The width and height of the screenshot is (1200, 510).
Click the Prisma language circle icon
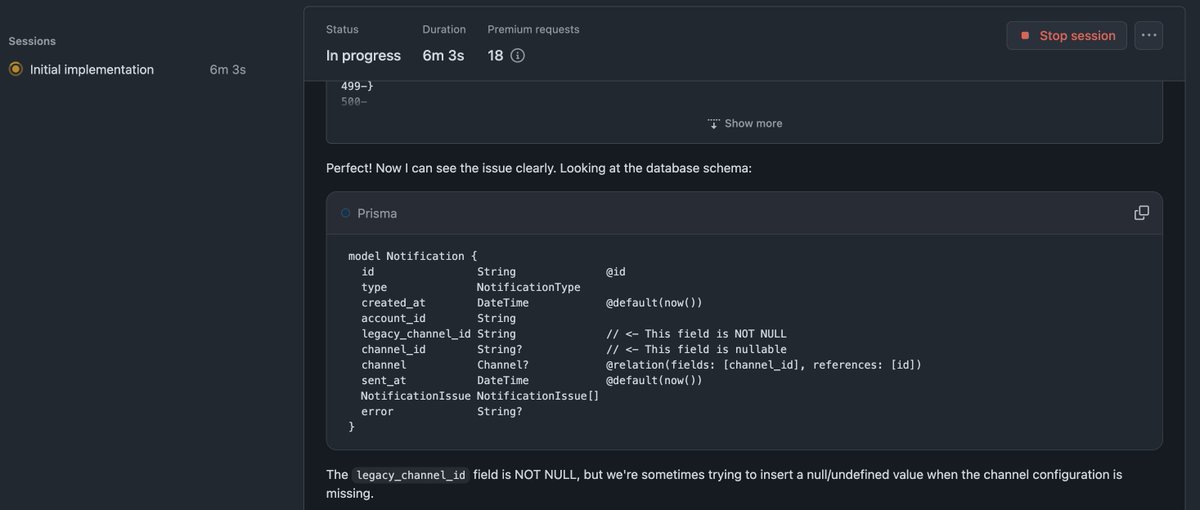(346, 213)
